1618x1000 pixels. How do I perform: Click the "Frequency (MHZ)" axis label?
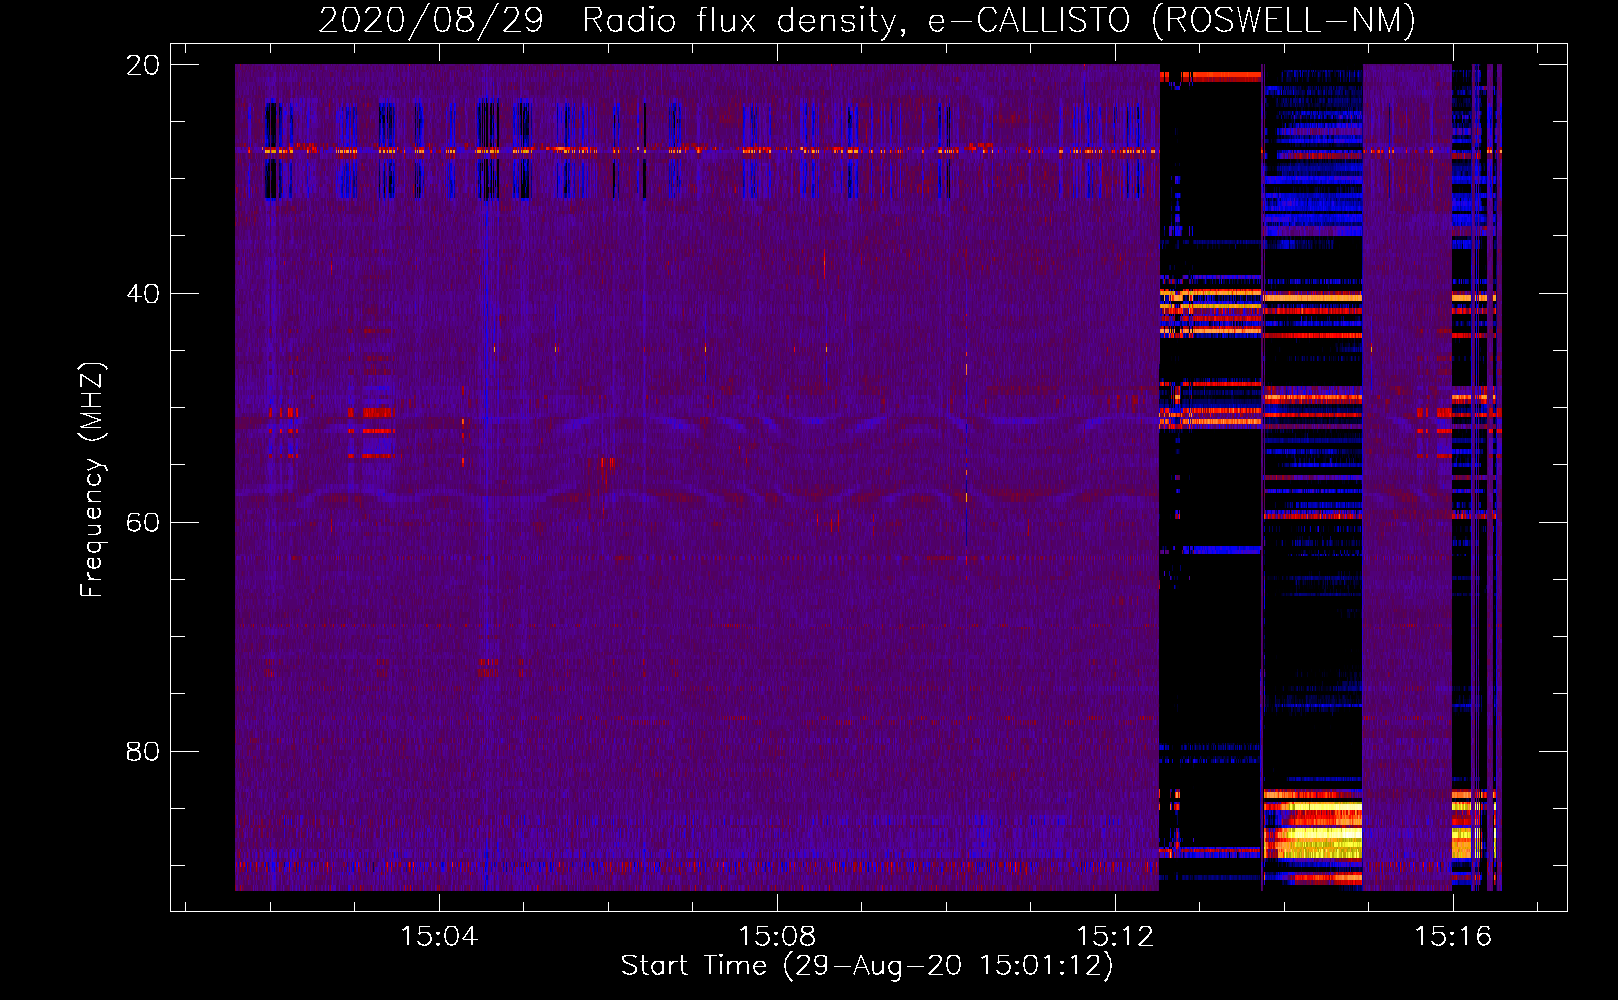pyautogui.click(x=92, y=480)
